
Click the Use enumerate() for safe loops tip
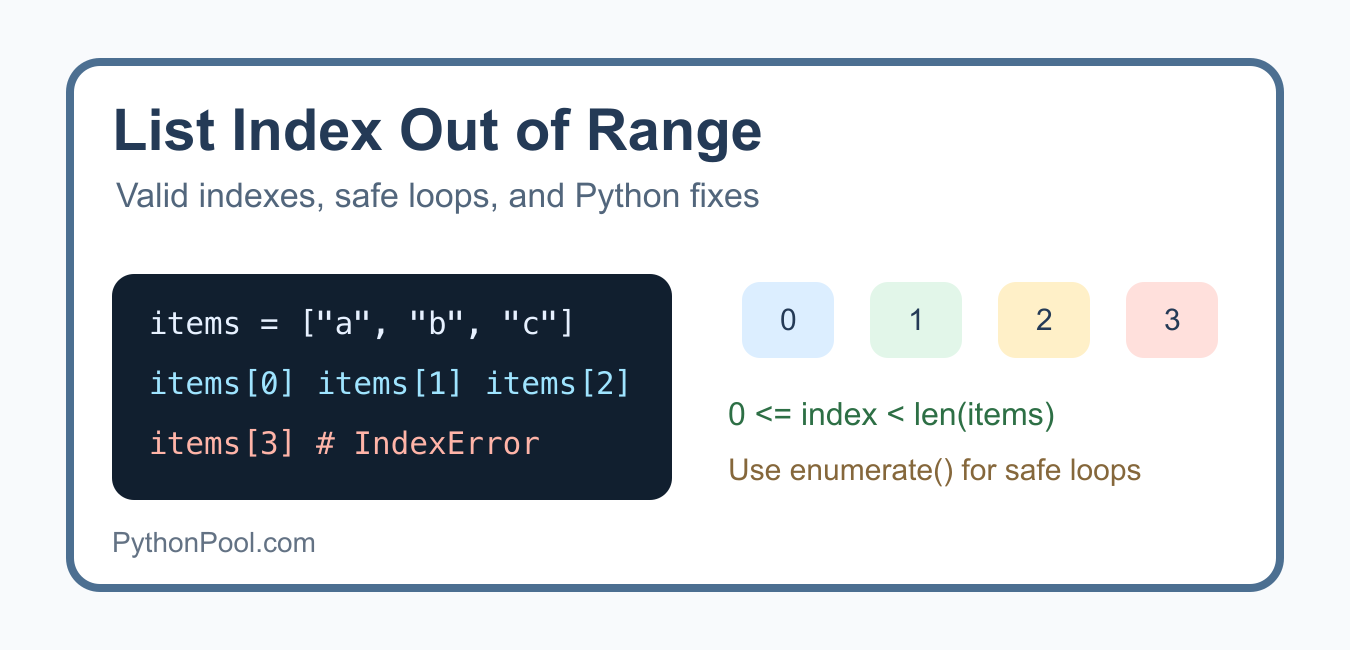(935, 469)
